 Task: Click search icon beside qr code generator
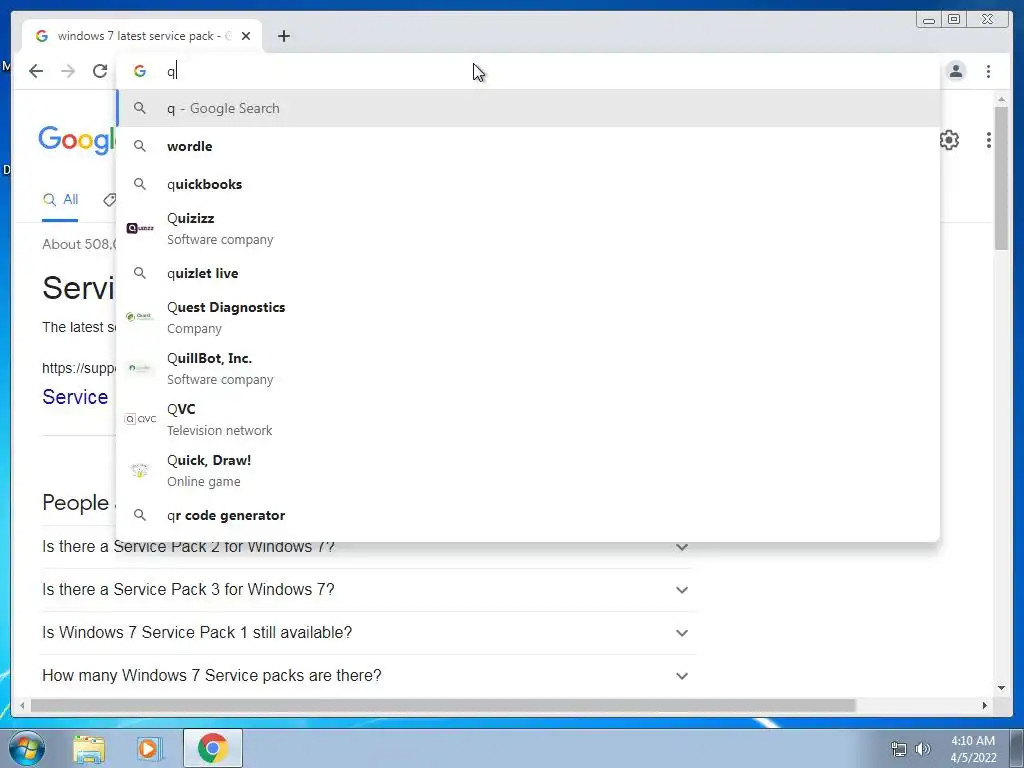[140, 515]
